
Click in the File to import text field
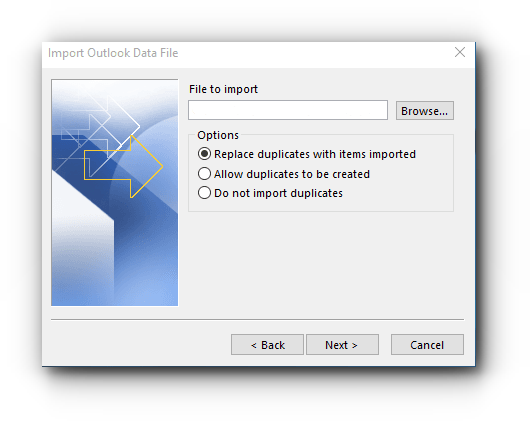pyautogui.click(x=288, y=110)
